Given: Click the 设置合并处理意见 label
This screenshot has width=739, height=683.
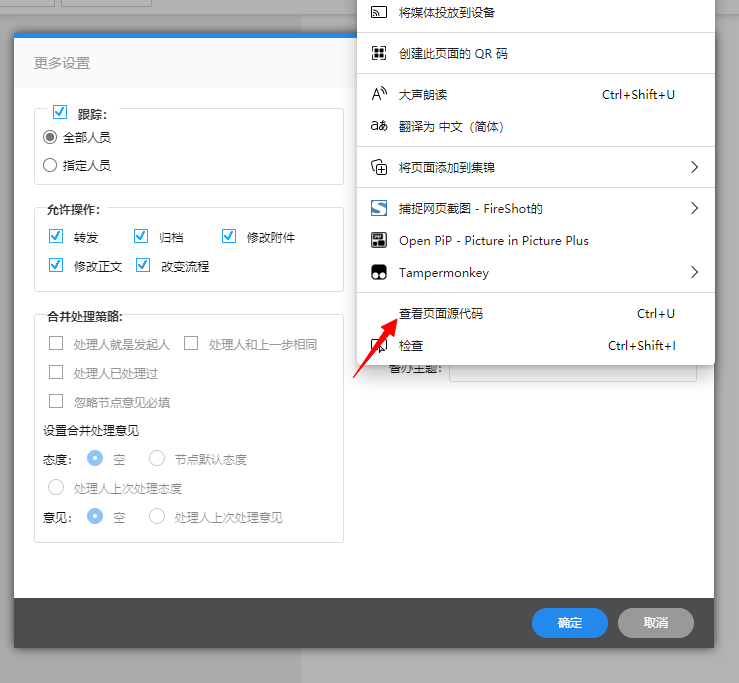Looking at the screenshot, I should [x=91, y=430].
